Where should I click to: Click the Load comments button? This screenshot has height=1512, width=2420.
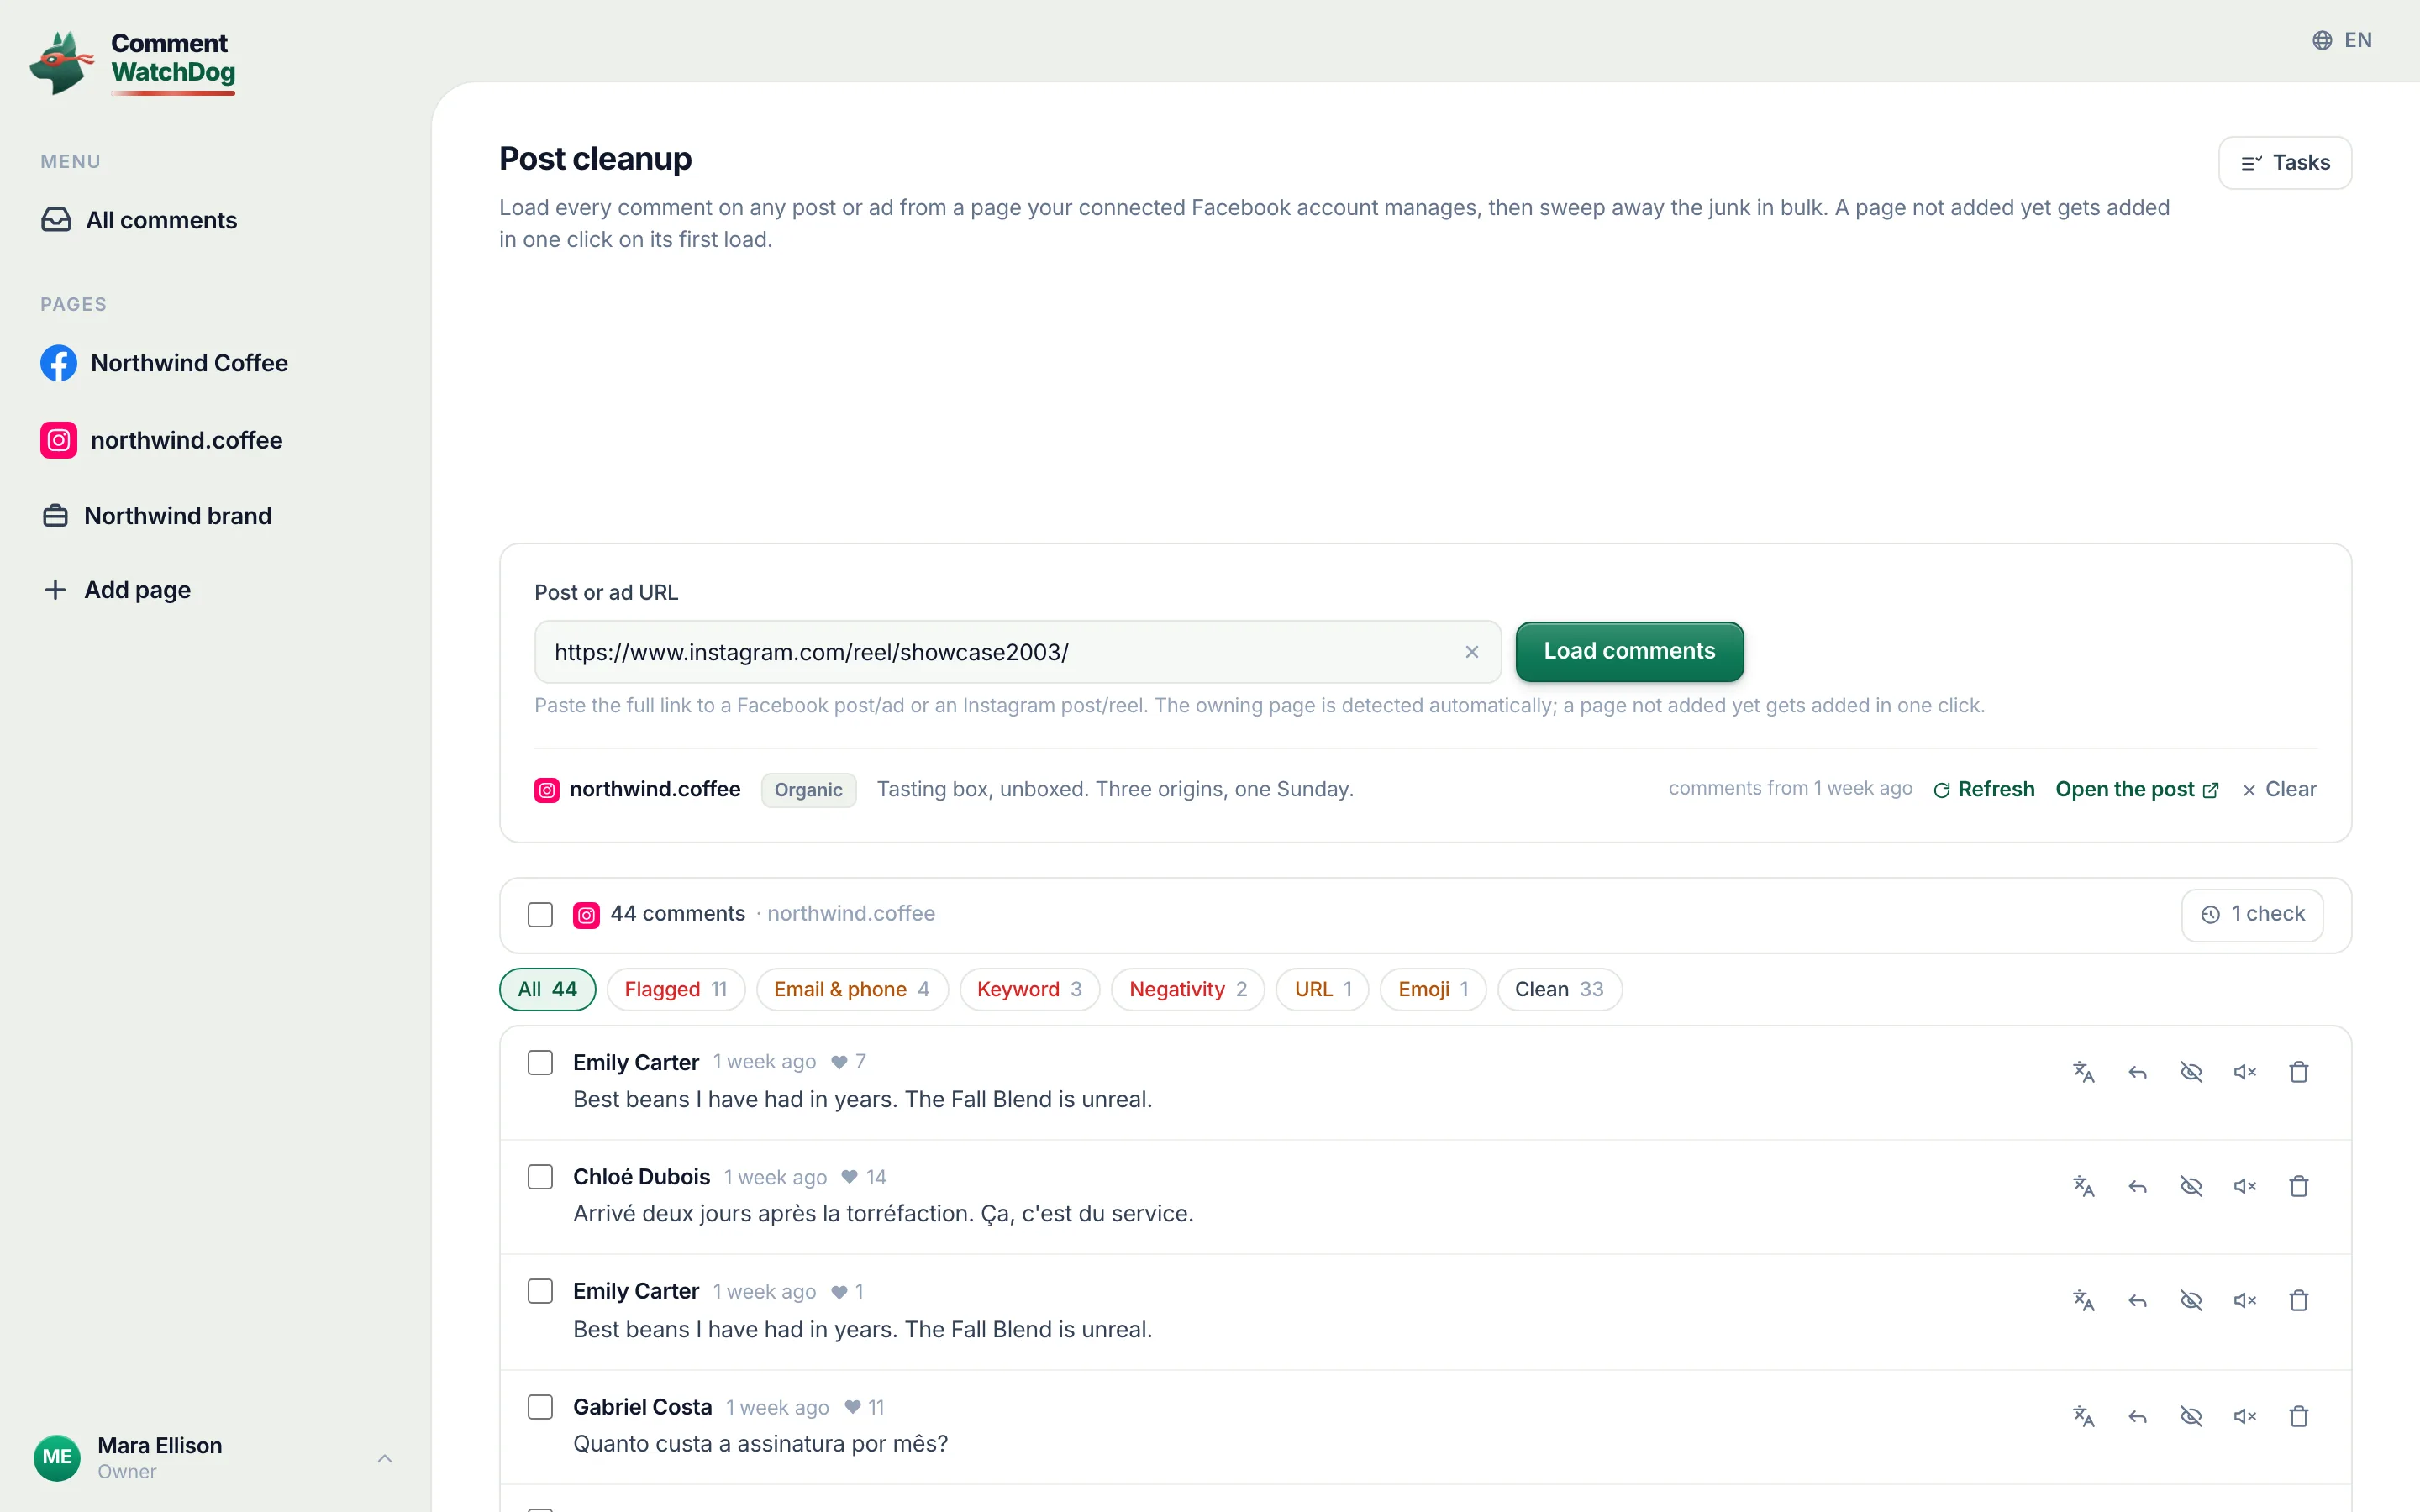tap(1629, 651)
